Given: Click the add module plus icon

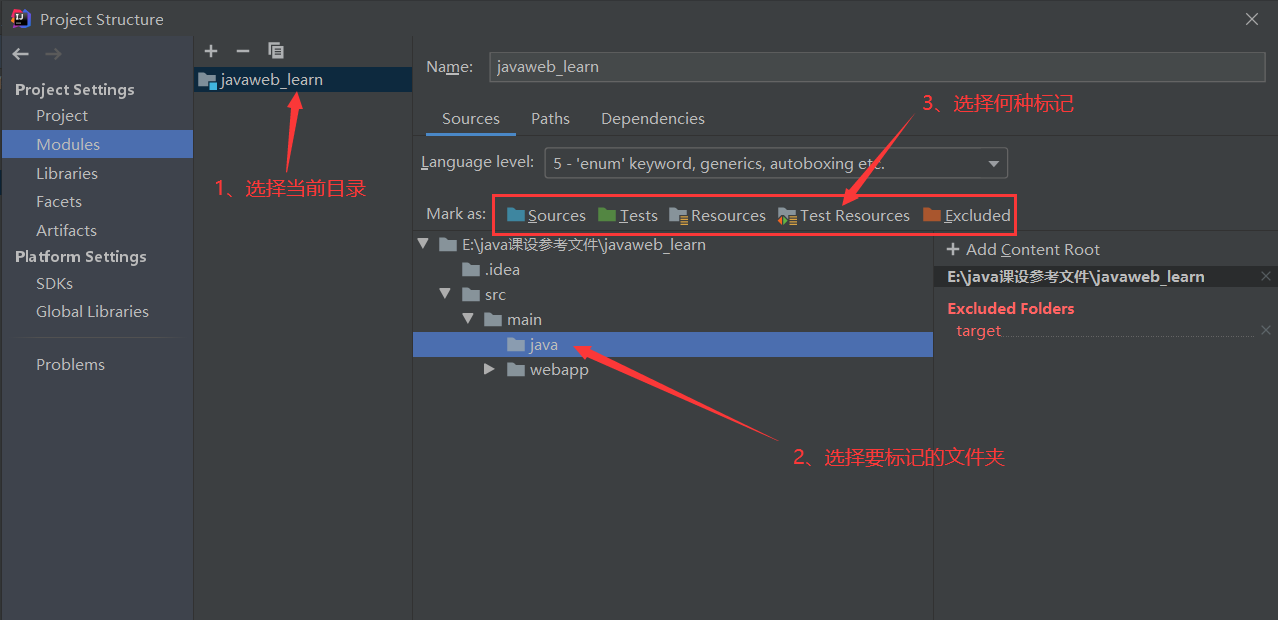Looking at the screenshot, I should [211, 51].
